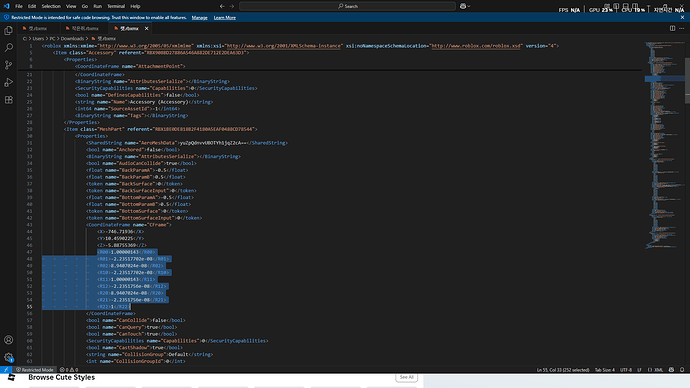Image resolution: width=690 pixels, height=388 pixels.
Task: Click the command center Search field
Action: pos(348,6)
